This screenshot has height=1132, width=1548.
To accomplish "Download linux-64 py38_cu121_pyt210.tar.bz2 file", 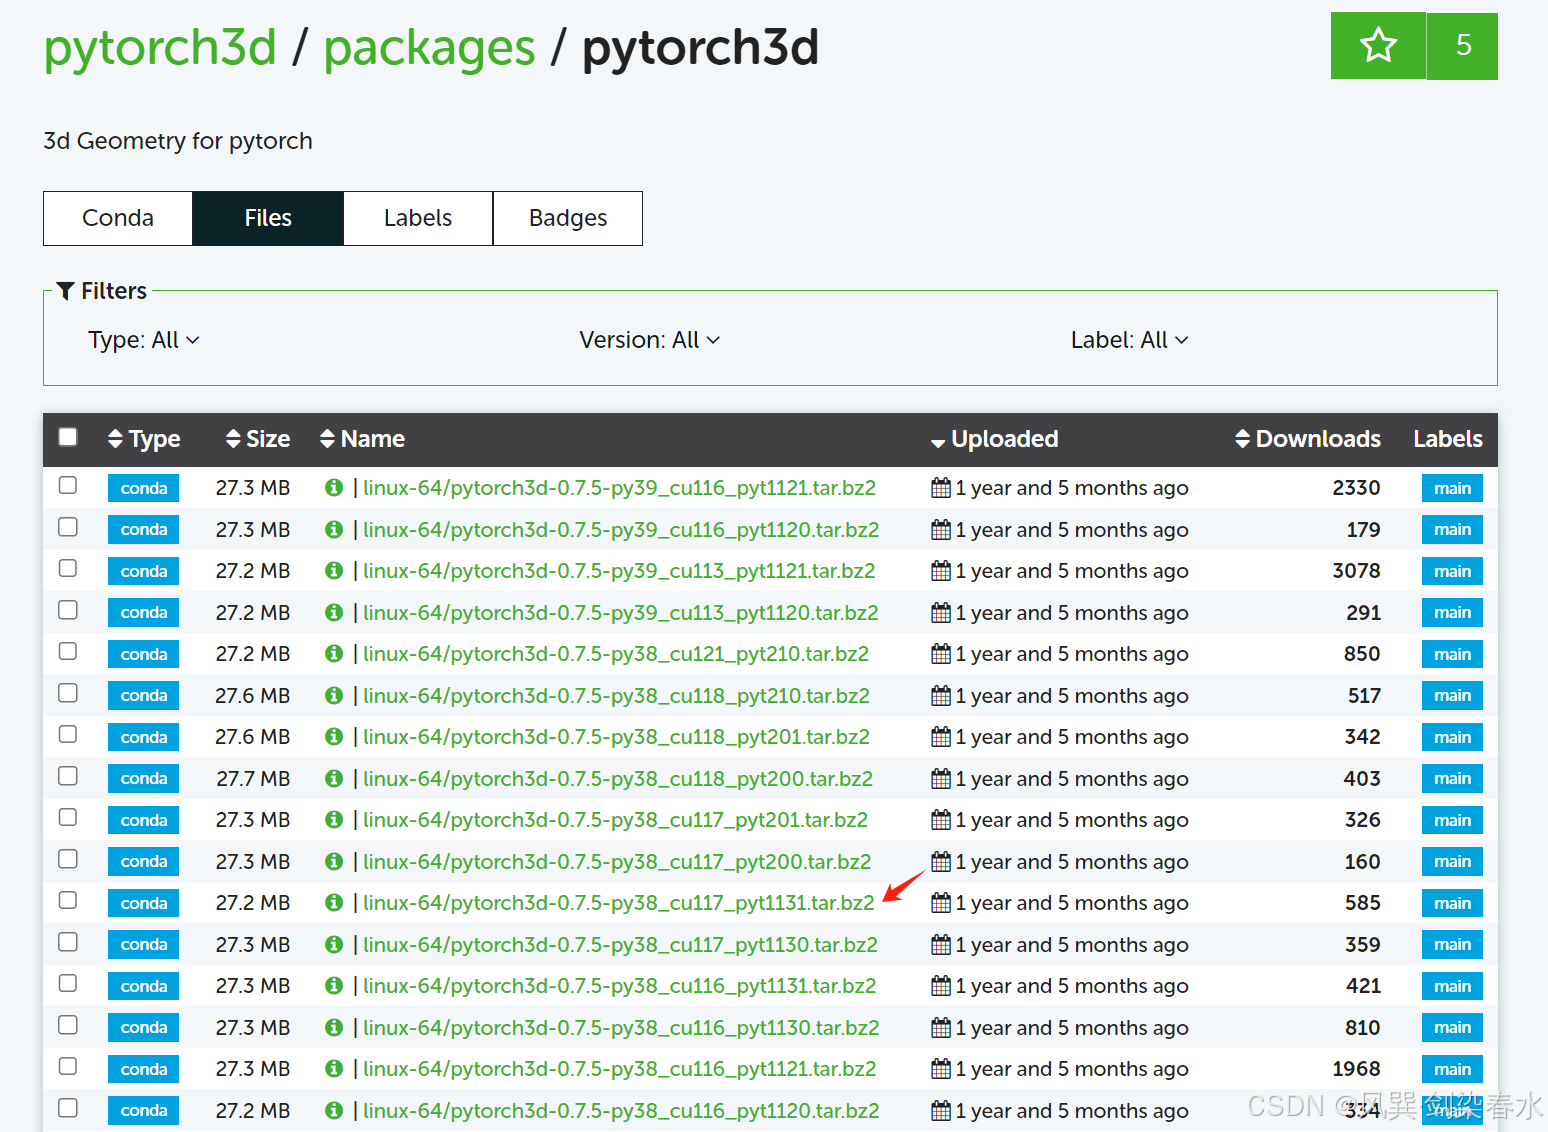I will coord(615,654).
